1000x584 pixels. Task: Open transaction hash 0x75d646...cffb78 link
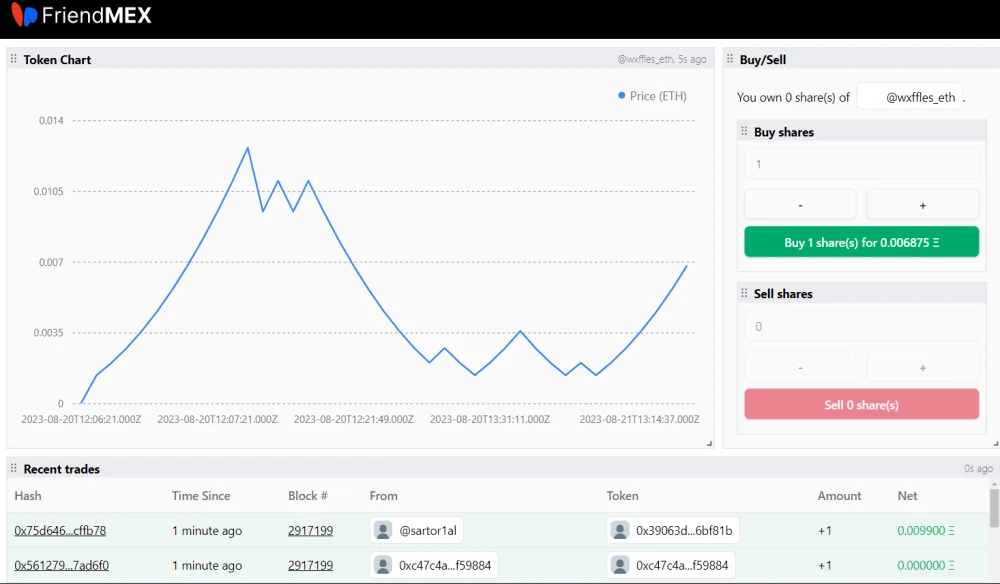[x=60, y=530]
